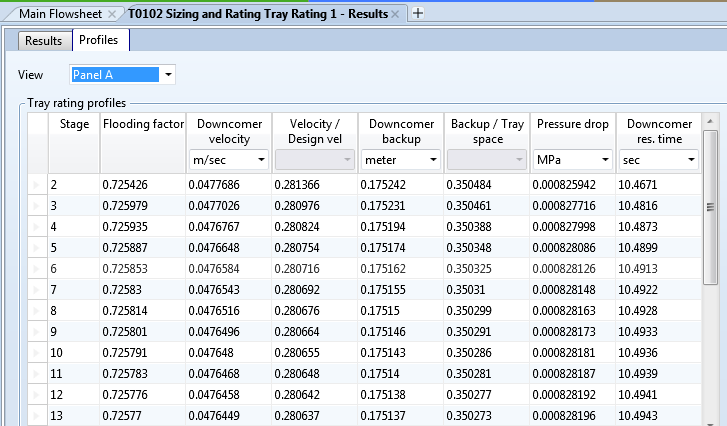Image resolution: width=727 pixels, height=426 pixels.
Task: Select downcomer backup cell 0.17514
Action: point(401,374)
